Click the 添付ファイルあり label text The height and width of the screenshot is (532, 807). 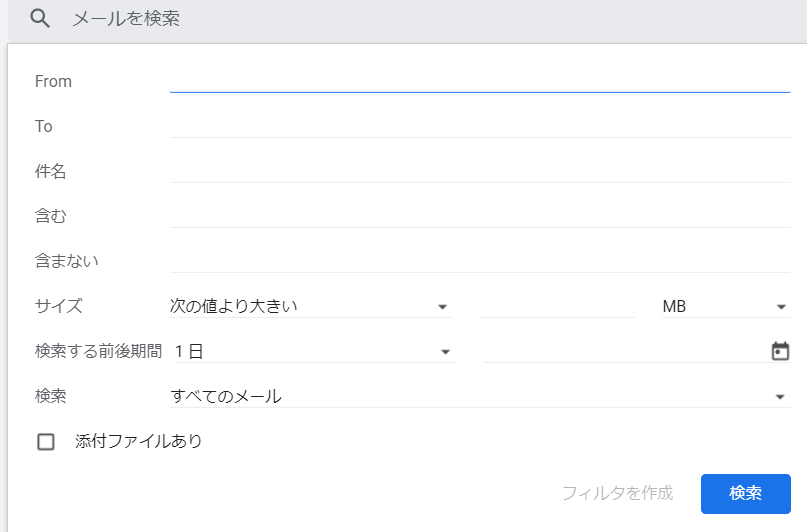coord(139,441)
